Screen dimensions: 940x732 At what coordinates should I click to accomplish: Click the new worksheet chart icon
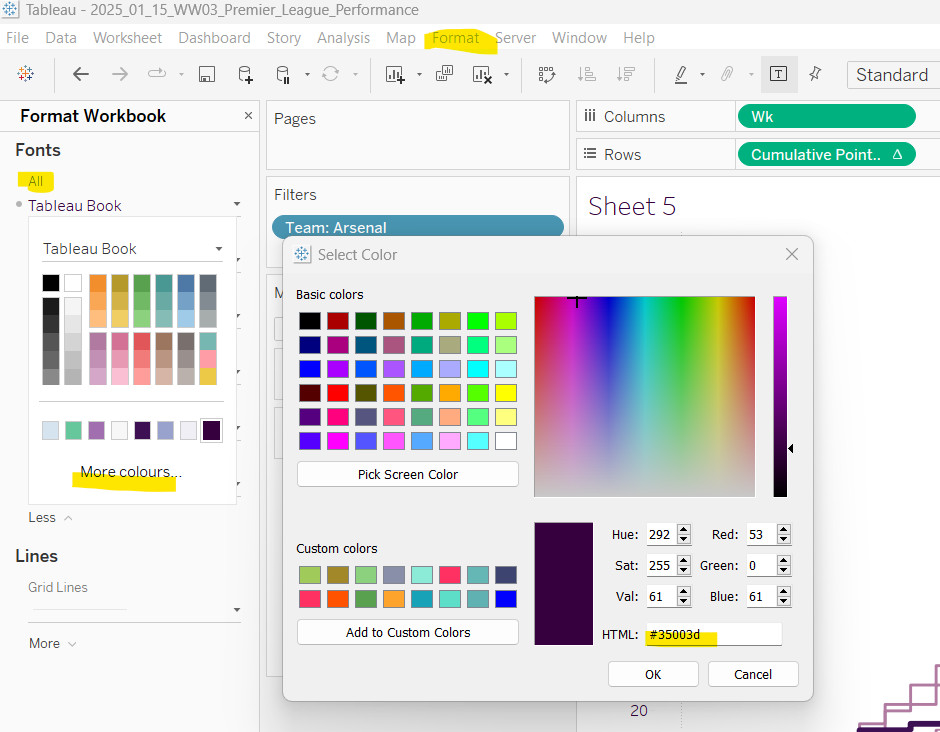coord(395,74)
